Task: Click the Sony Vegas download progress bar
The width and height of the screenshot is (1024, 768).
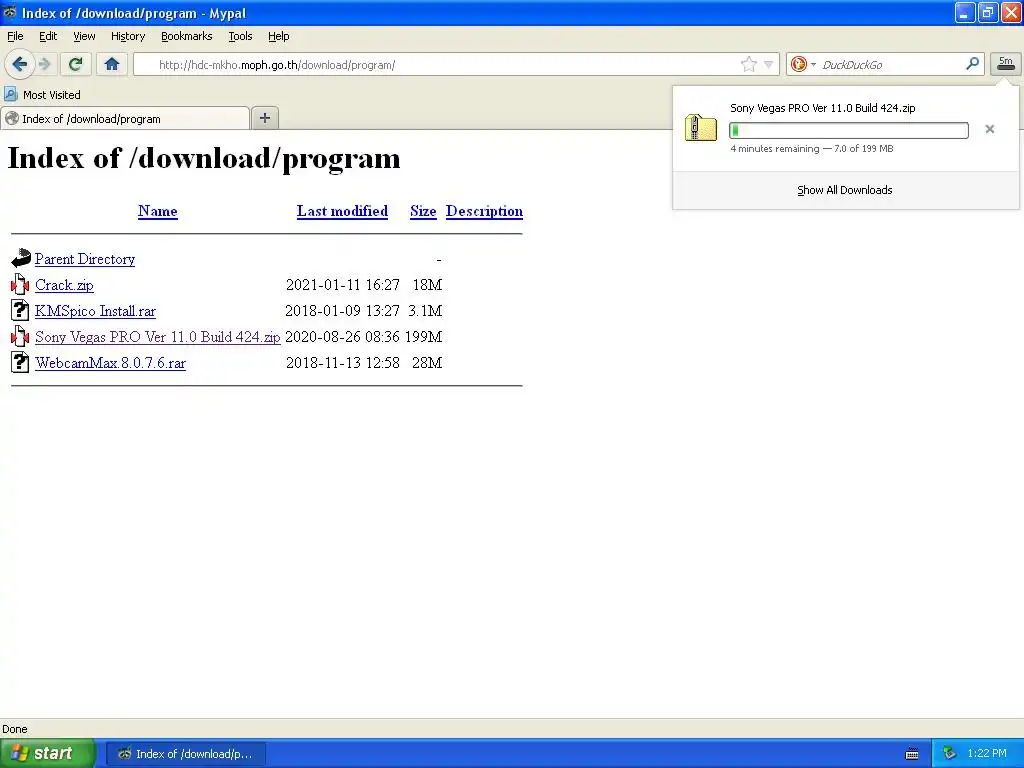Action: pos(848,131)
